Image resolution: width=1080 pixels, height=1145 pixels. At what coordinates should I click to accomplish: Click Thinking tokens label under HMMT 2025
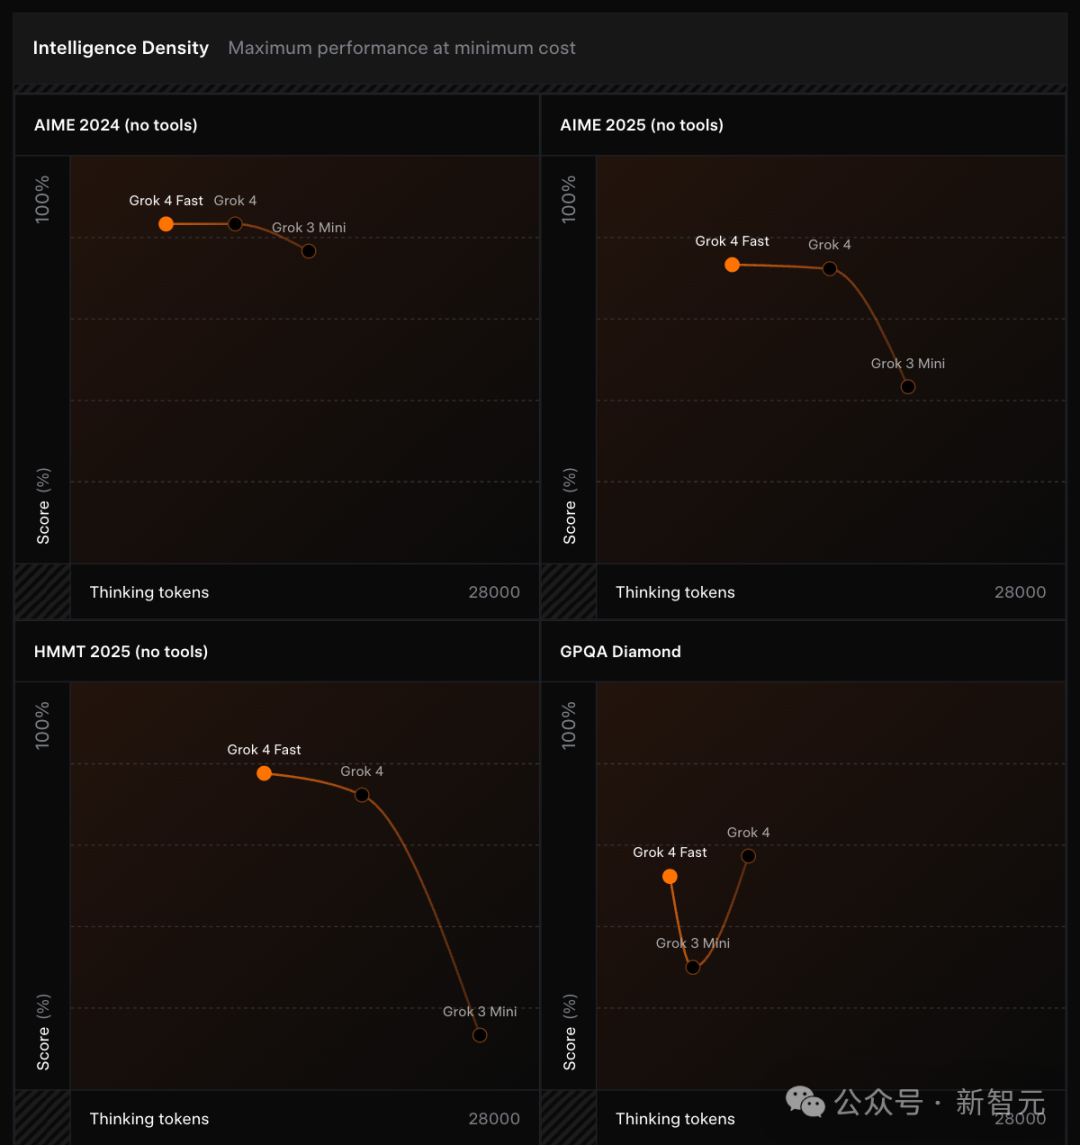149,1119
